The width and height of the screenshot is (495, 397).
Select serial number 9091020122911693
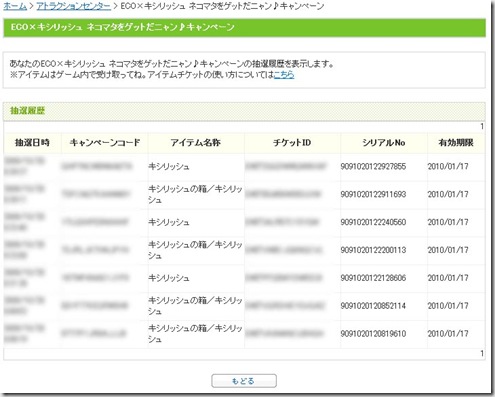point(373,194)
